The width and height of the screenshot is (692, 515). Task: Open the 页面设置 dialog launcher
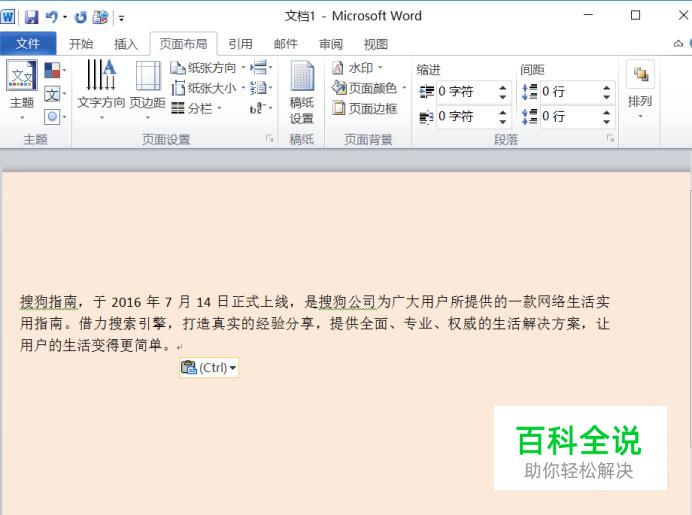[269, 139]
